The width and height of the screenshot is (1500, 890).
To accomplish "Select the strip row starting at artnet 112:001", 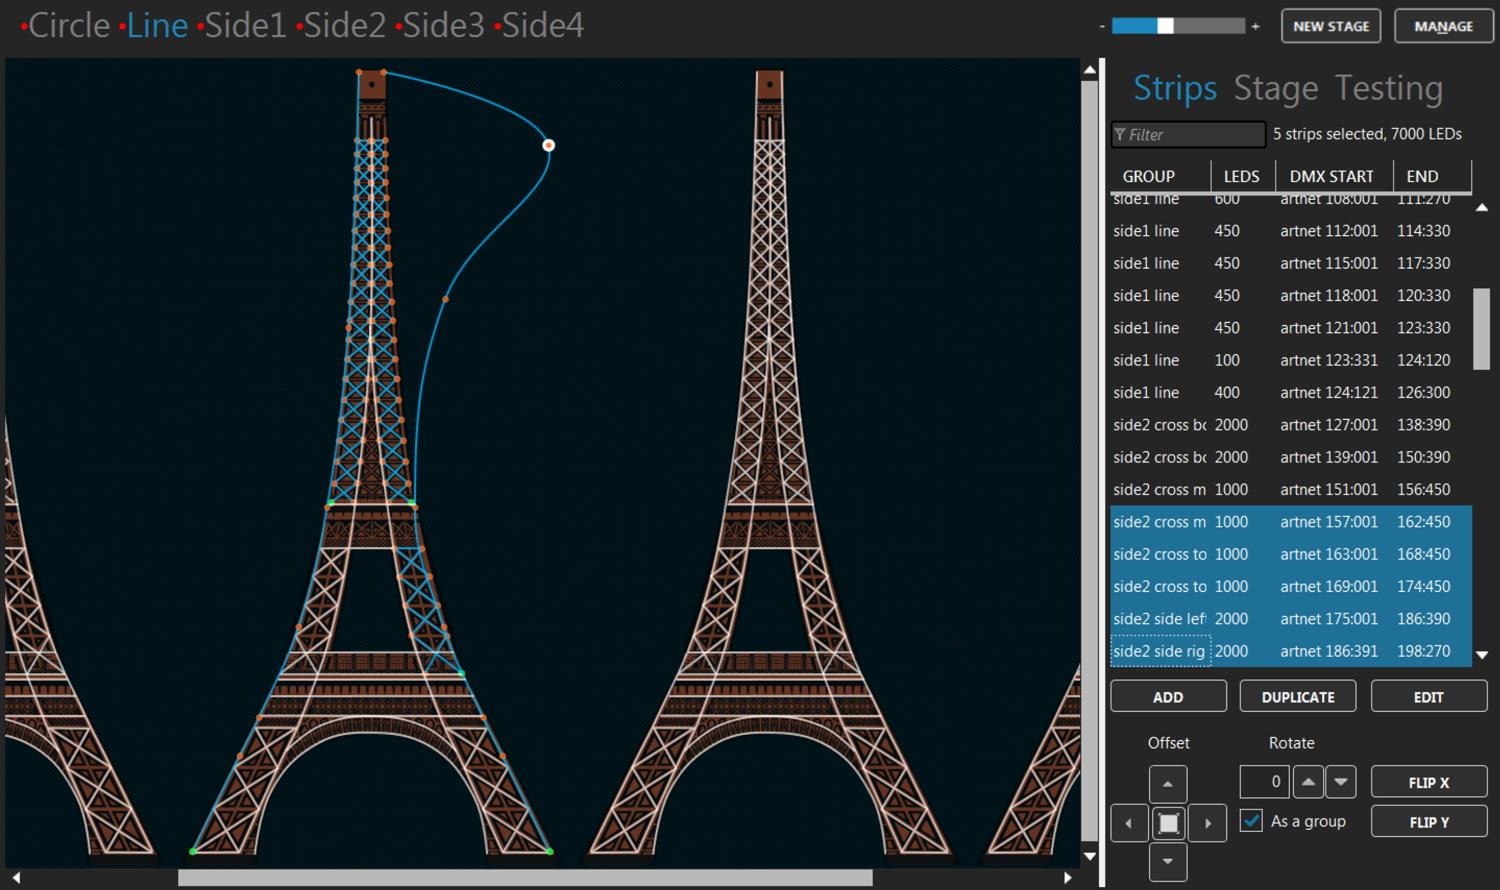I will point(1291,231).
